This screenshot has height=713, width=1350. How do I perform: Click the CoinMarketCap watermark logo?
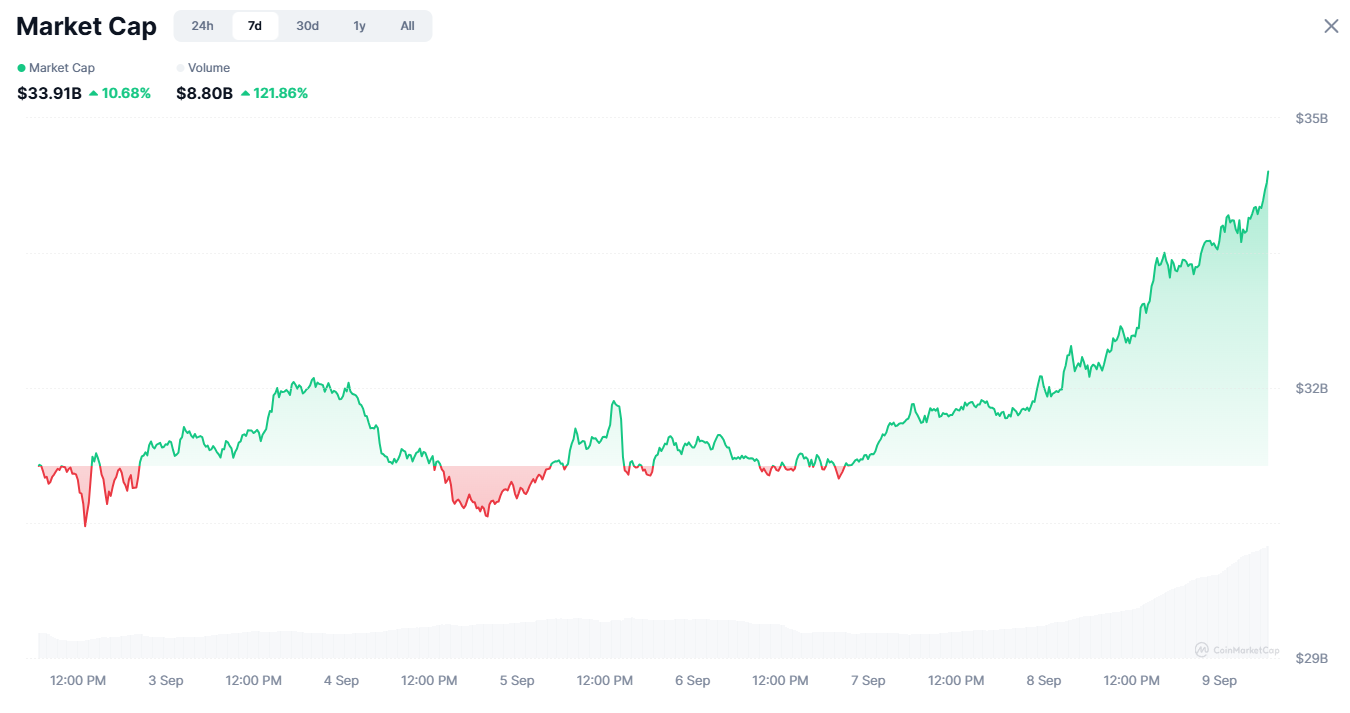(1237, 649)
